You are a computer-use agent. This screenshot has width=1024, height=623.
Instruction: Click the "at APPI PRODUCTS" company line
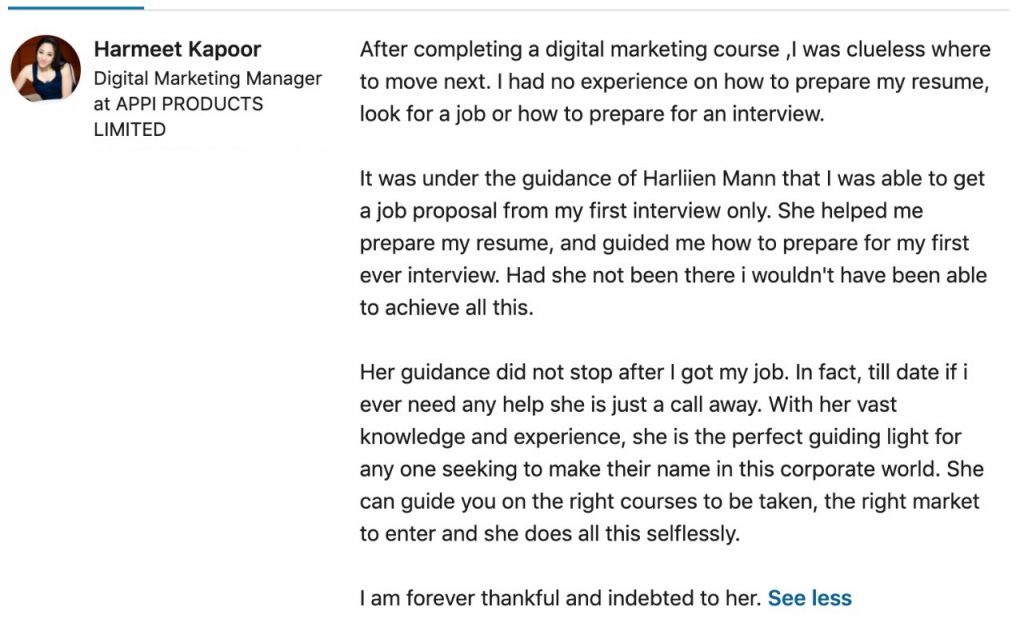178,104
